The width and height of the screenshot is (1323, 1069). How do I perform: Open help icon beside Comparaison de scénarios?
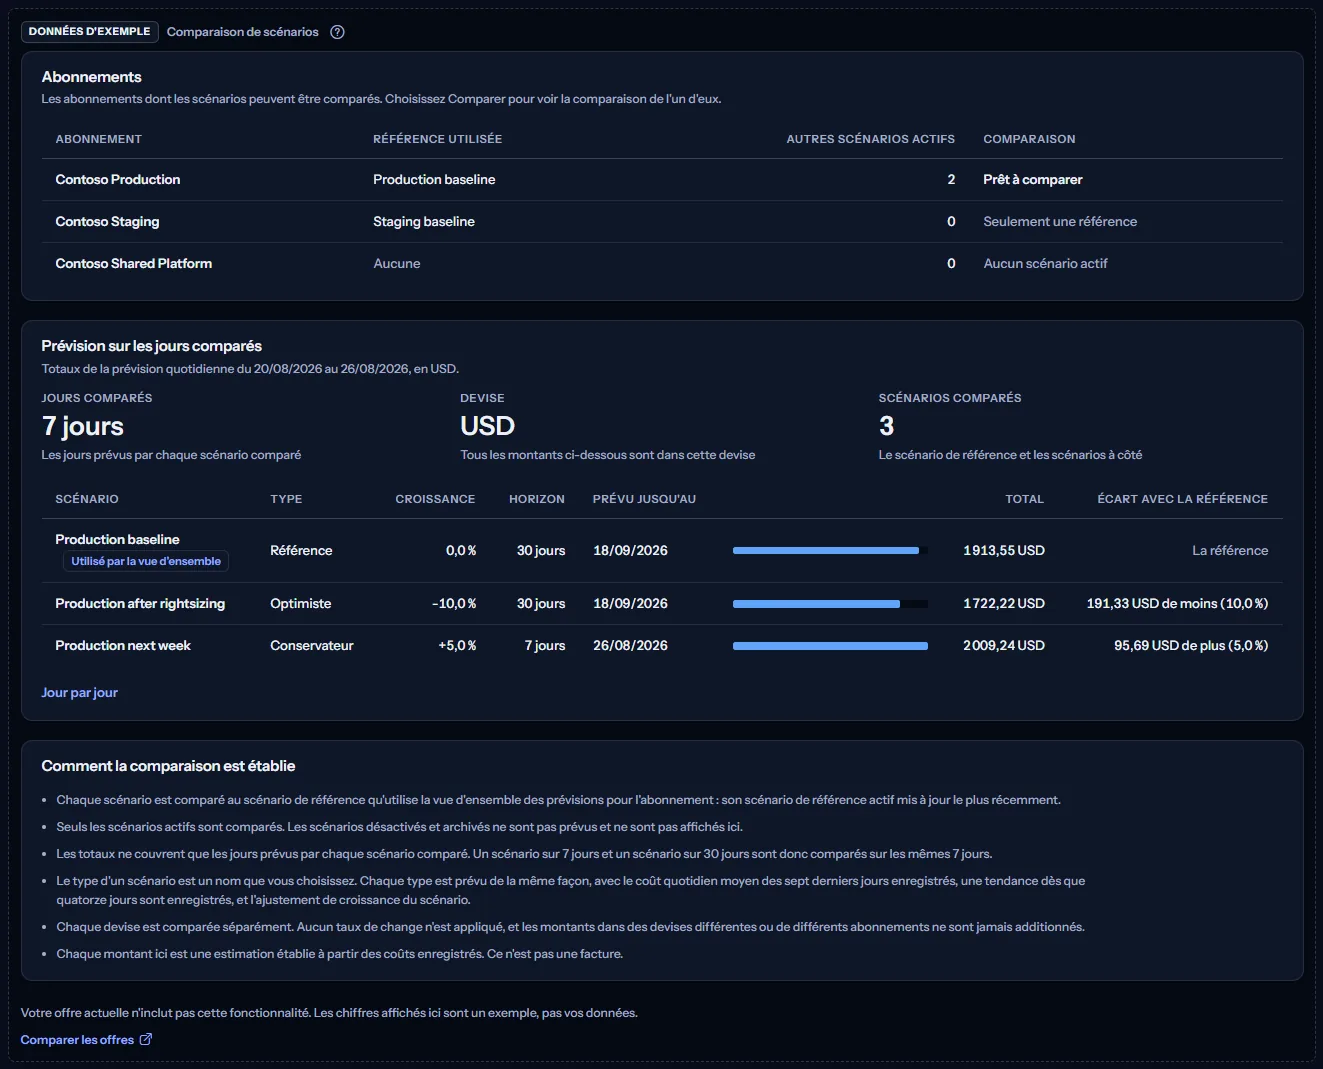point(337,32)
